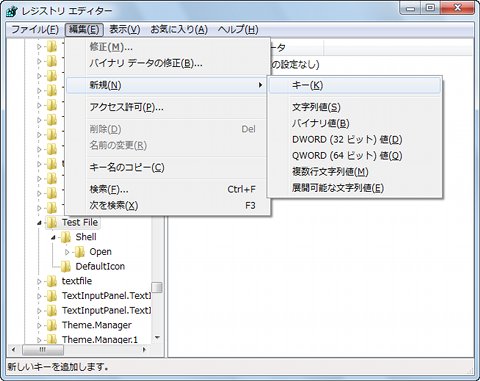
Task: Select the Shell key
Action: [x=86, y=237]
